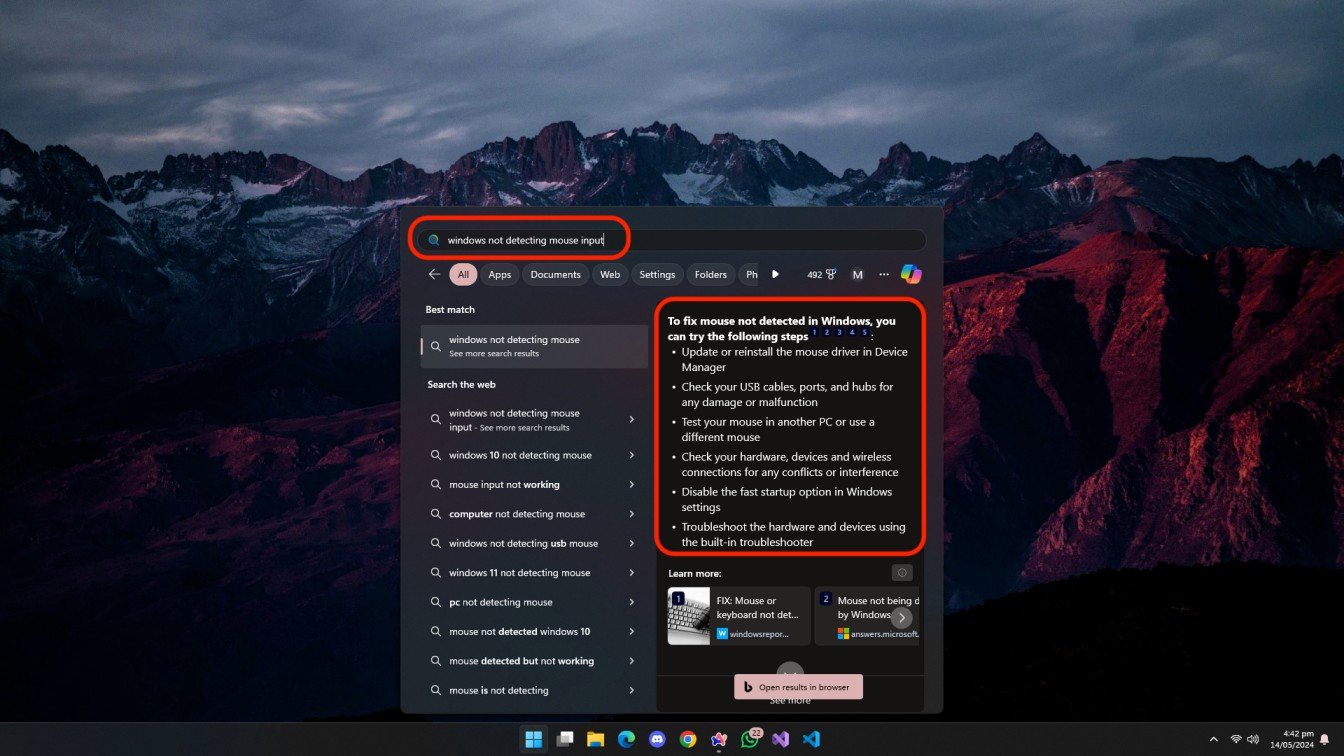1344x756 pixels.
Task: Expand the 'mouse input not working' suggestion arrow
Action: click(631, 485)
